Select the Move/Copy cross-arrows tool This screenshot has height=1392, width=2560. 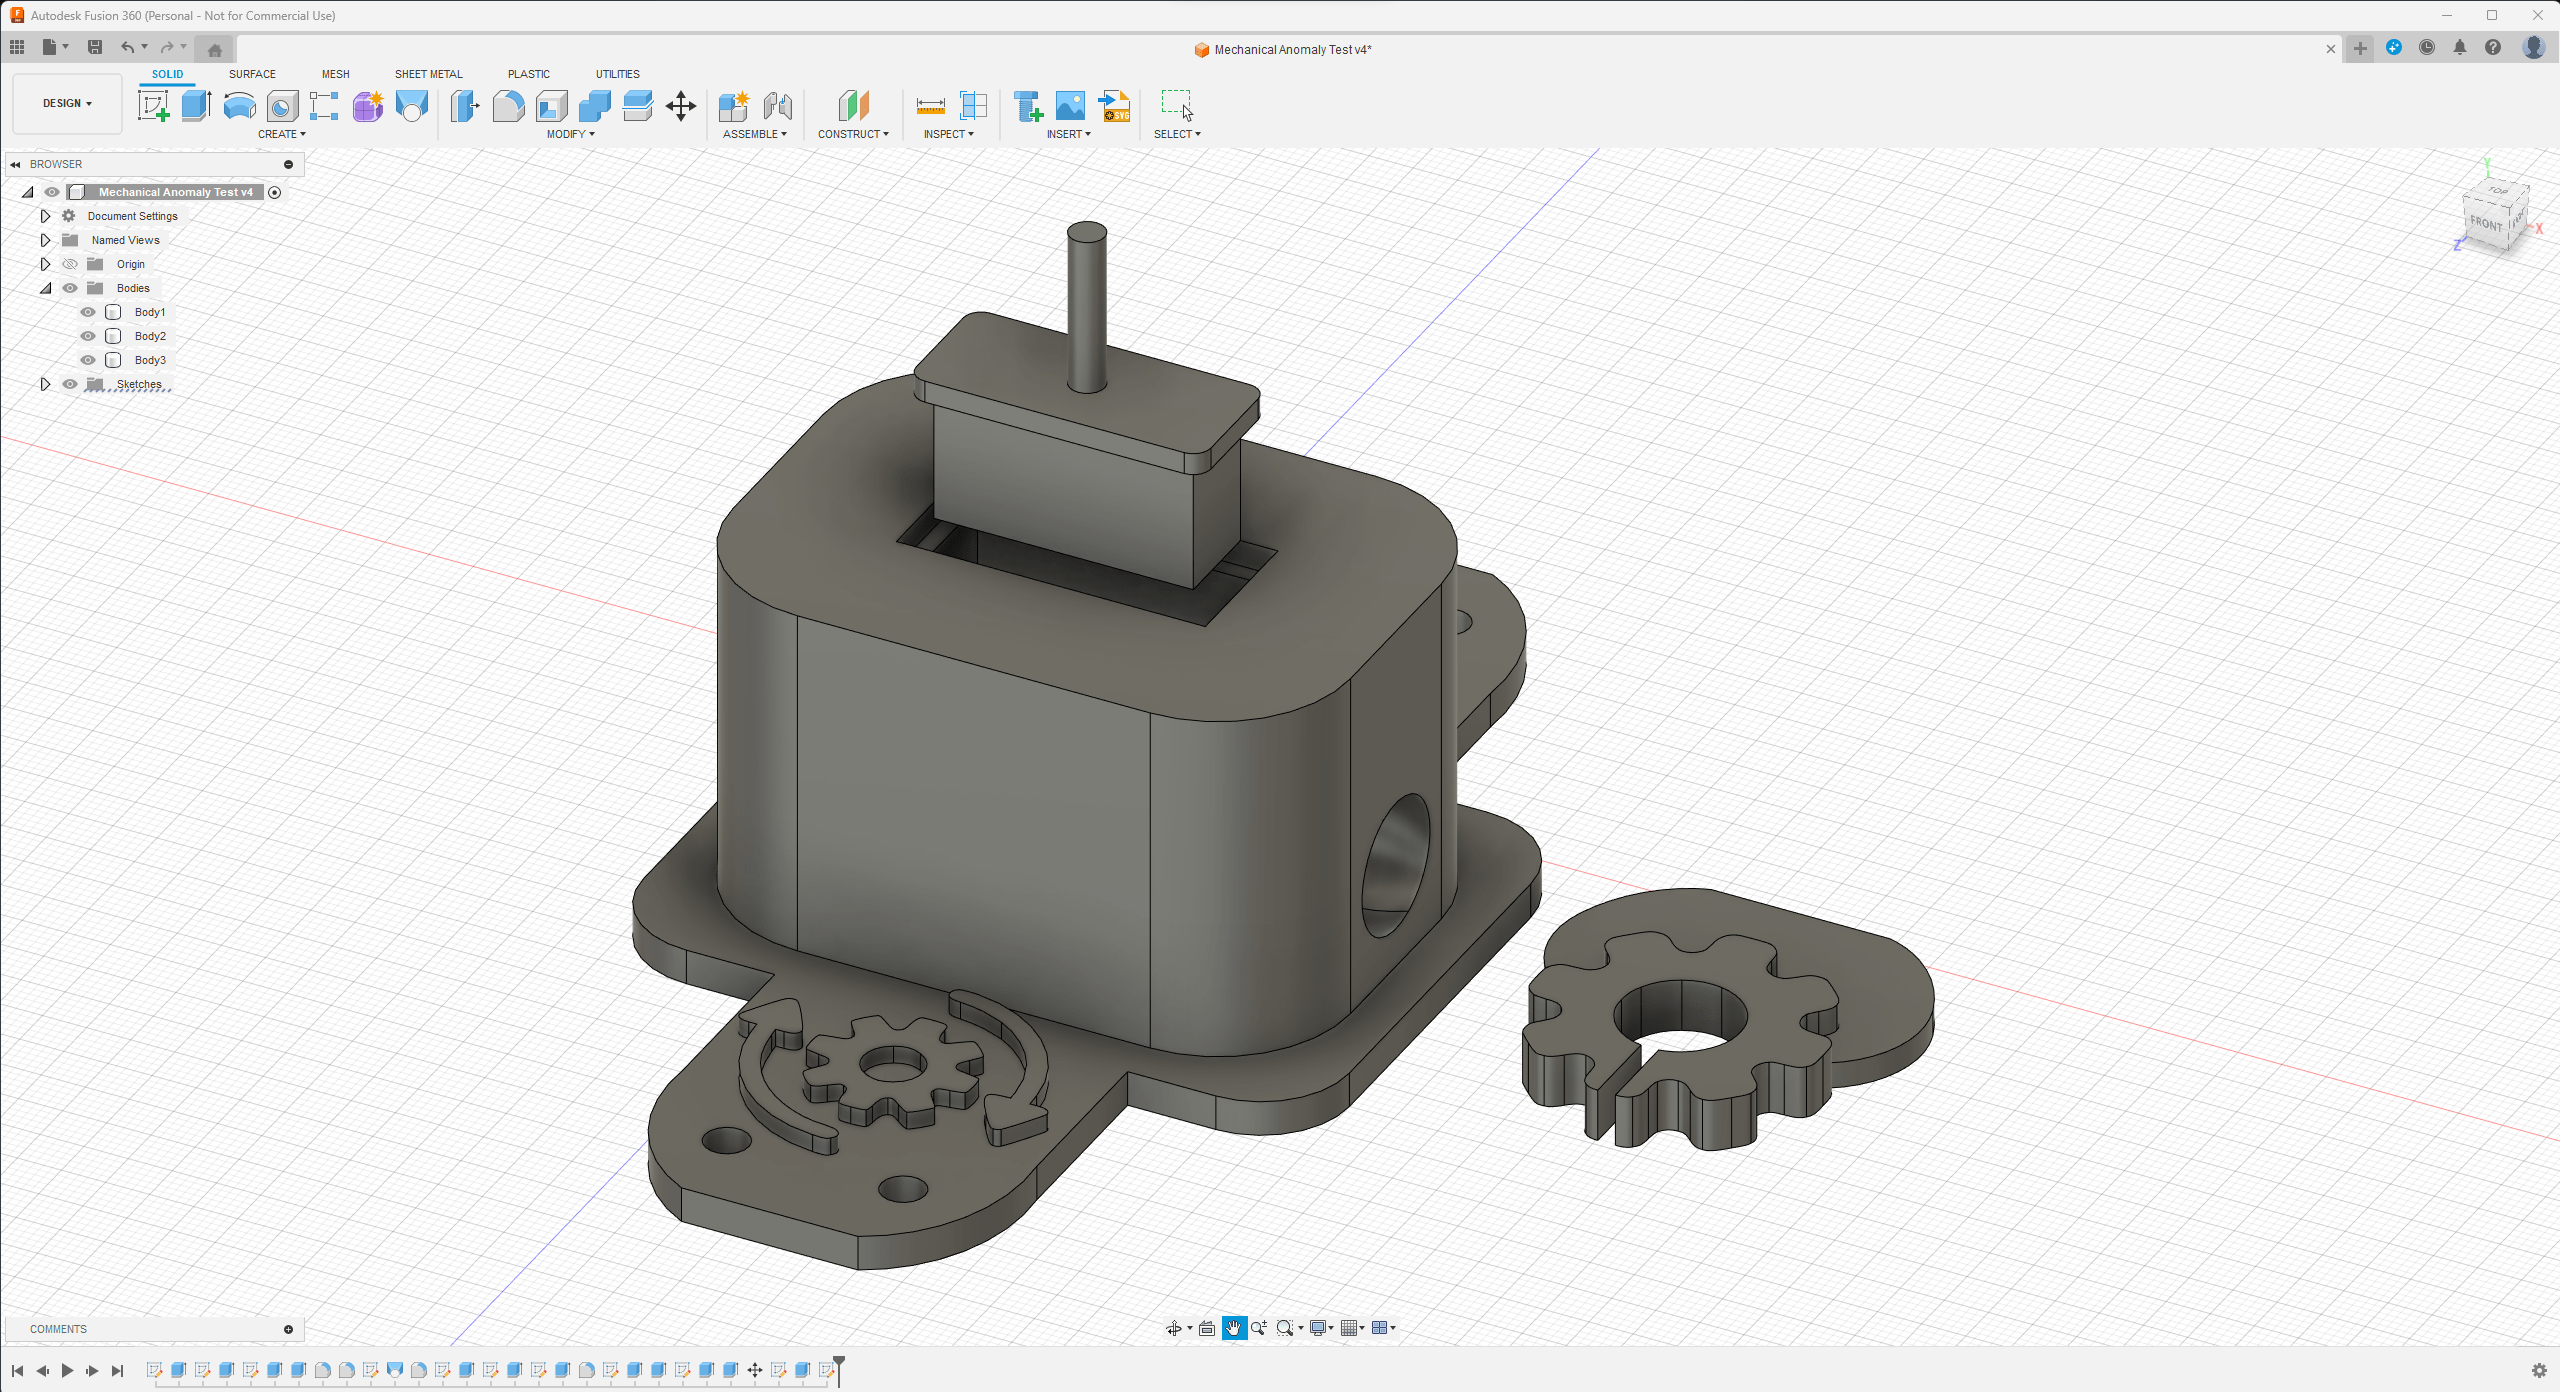pyautogui.click(x=681, y=106)
